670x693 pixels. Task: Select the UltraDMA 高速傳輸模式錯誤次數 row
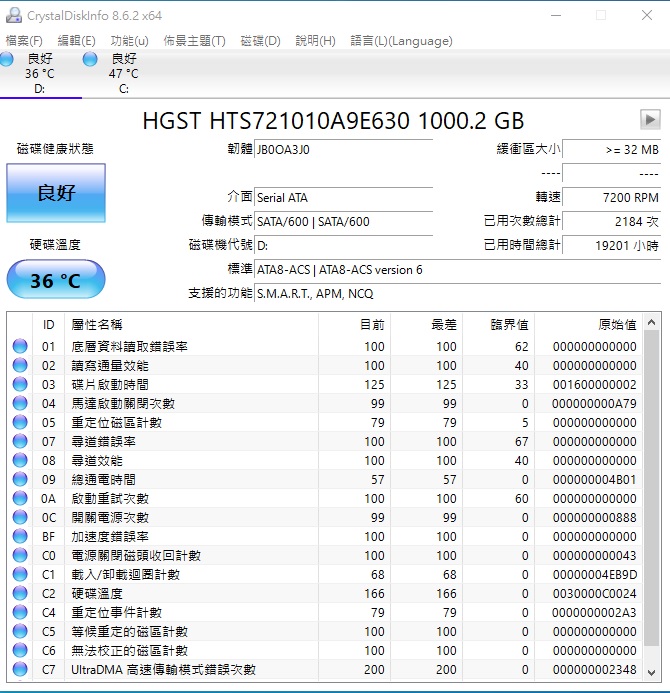point(325,669)
